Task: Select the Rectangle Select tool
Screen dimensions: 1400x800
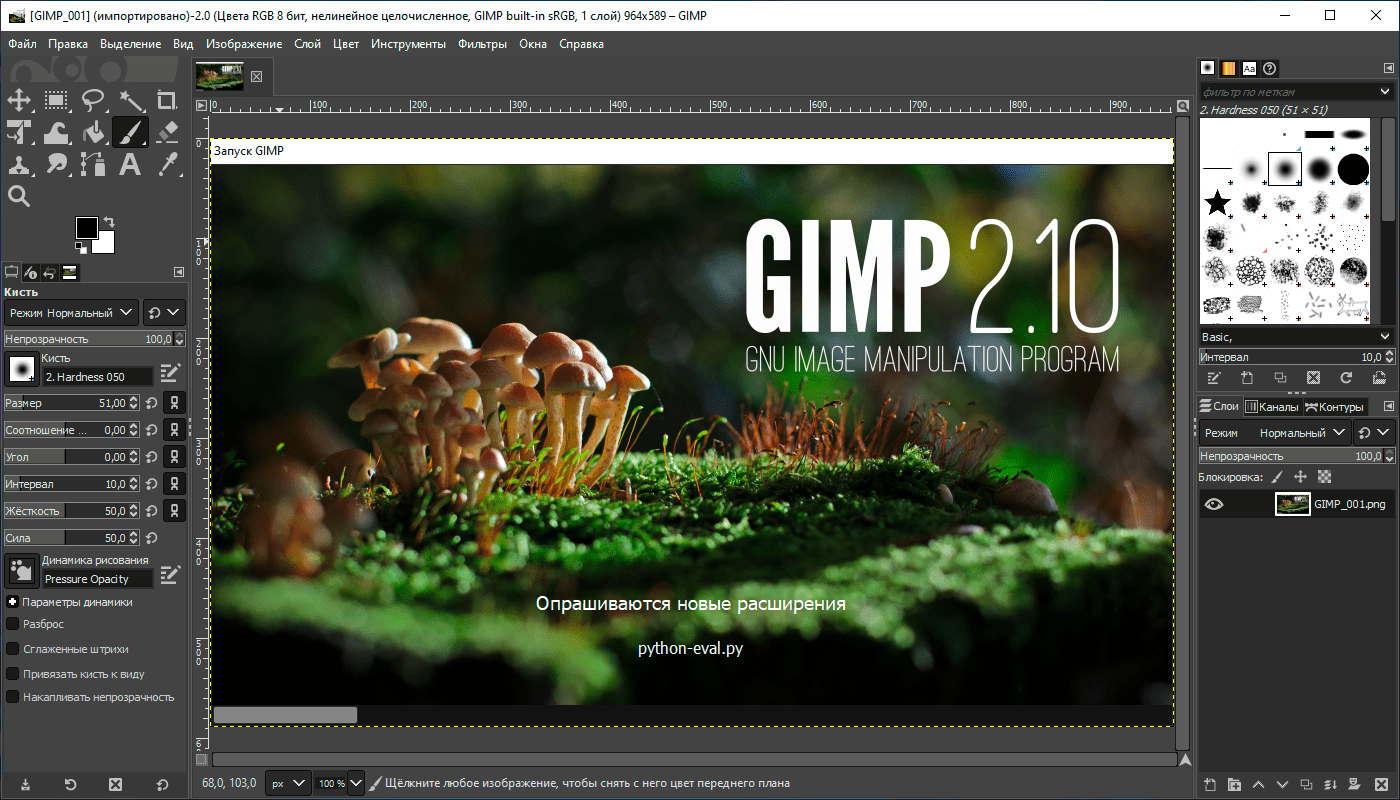Action: (56, 100)
